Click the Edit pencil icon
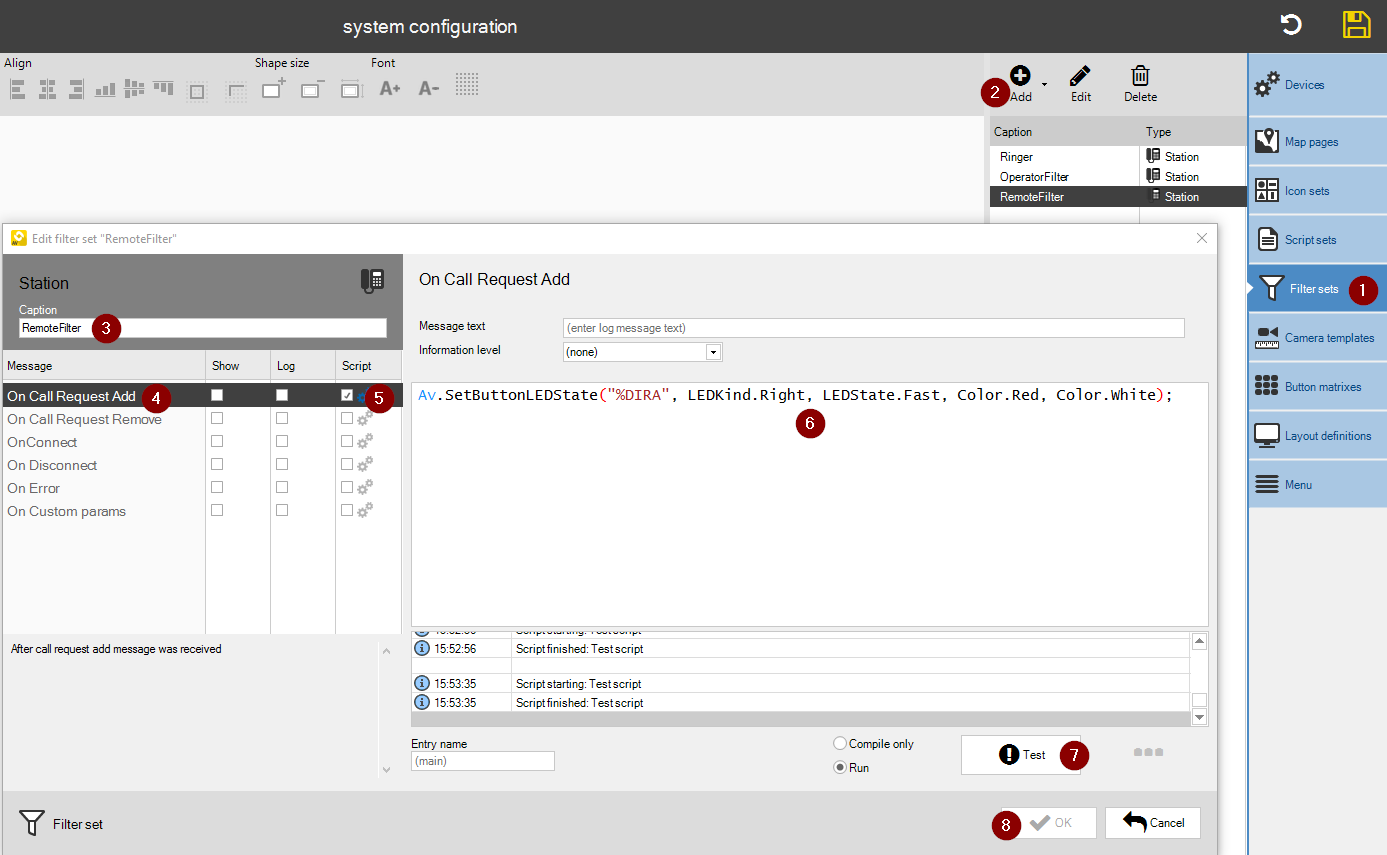Image resolution: width=1387 pixels, height=855 pixels. tap(1080, 77)
